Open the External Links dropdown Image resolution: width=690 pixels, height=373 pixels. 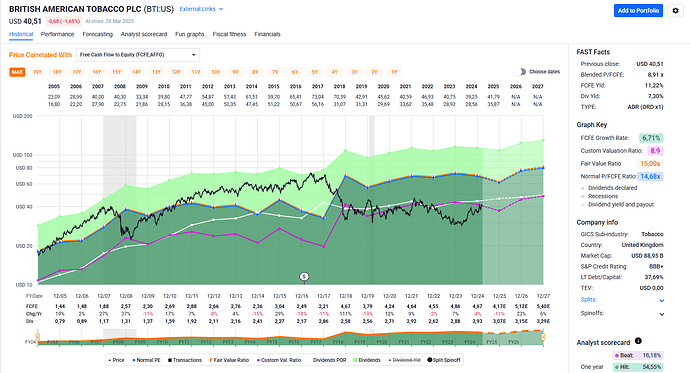tap(201, 9)
